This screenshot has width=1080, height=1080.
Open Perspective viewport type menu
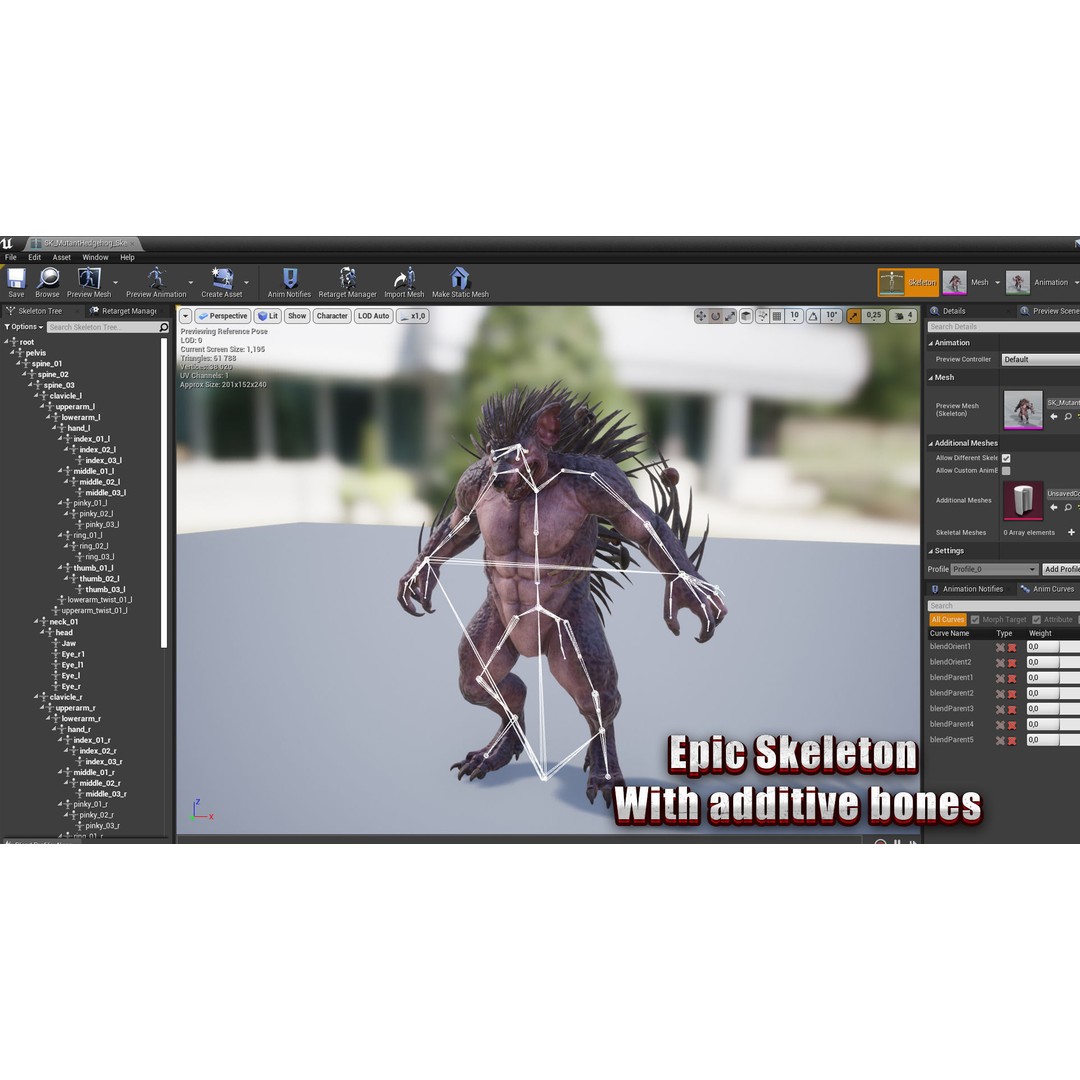(222, 316)
